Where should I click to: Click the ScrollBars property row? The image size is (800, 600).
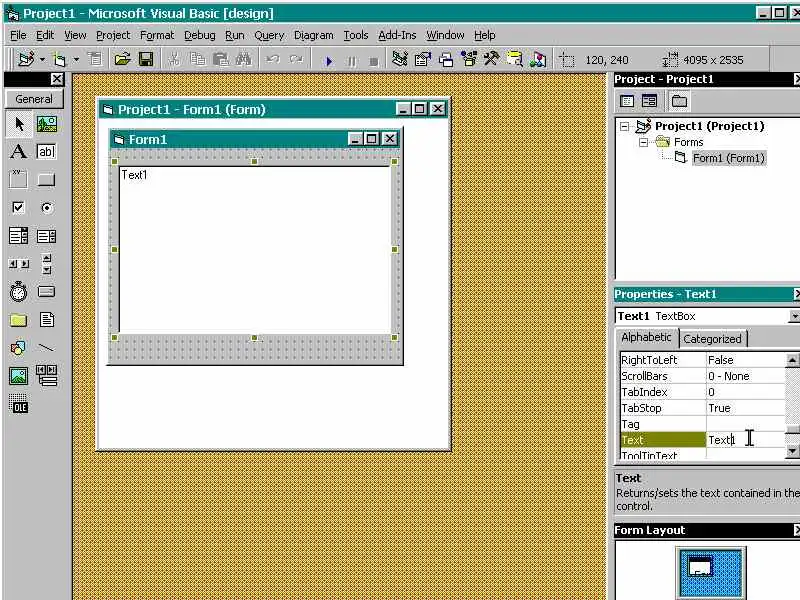click(702, 376)
